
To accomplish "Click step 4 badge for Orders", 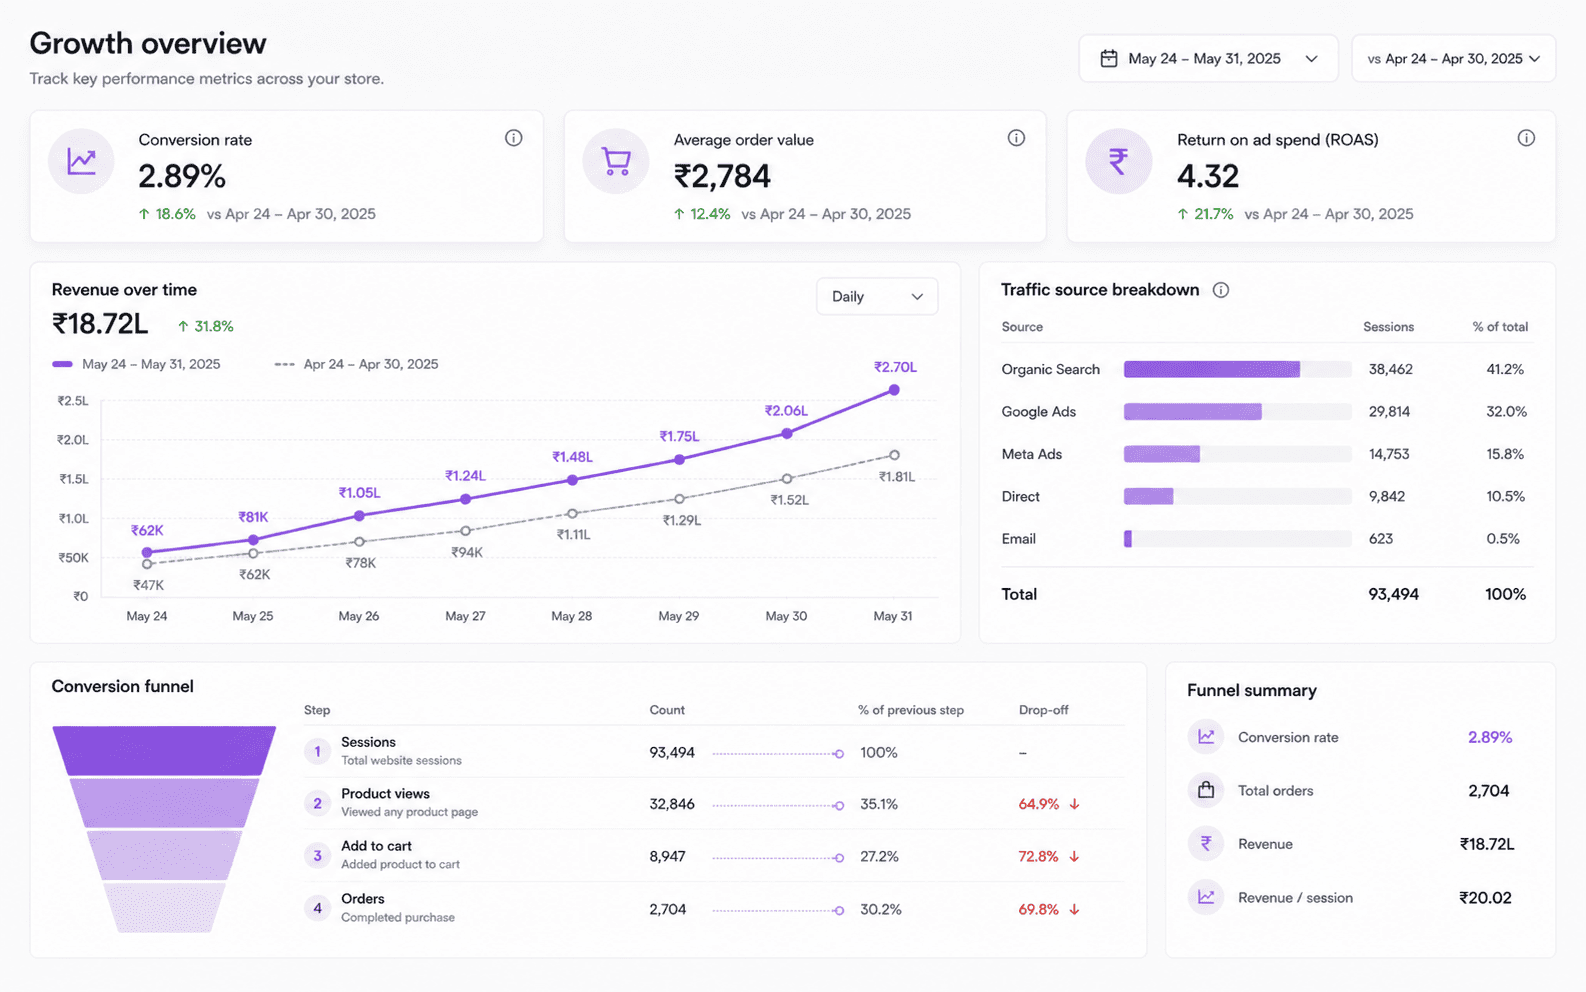I will (317, 908).
